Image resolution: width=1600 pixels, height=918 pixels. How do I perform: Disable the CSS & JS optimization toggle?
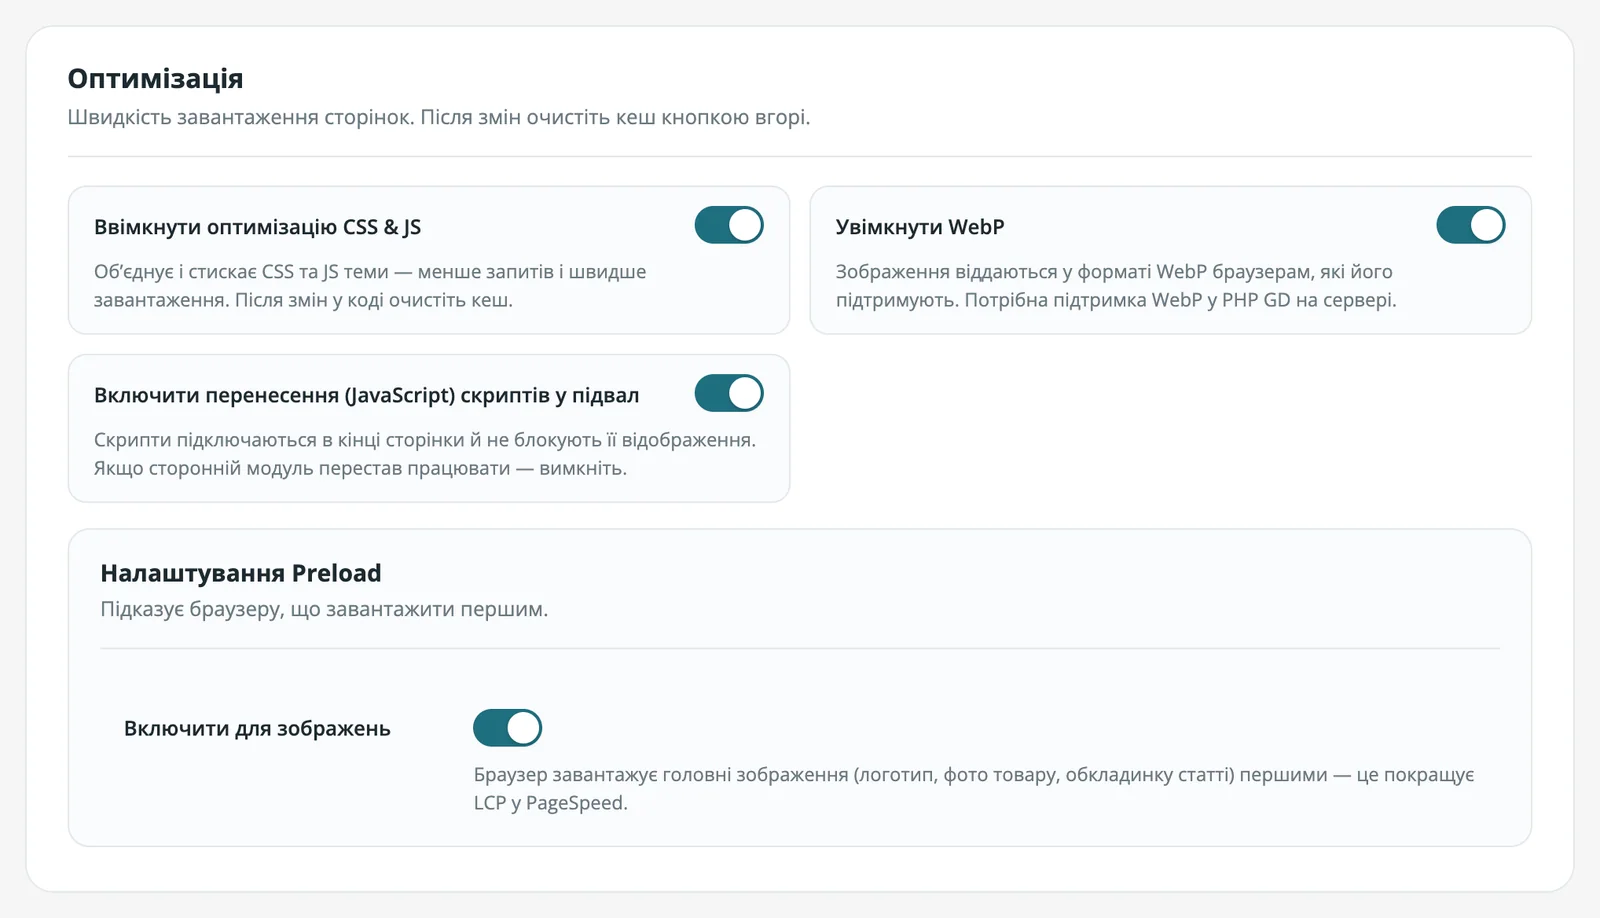click(x=729, y=225)
